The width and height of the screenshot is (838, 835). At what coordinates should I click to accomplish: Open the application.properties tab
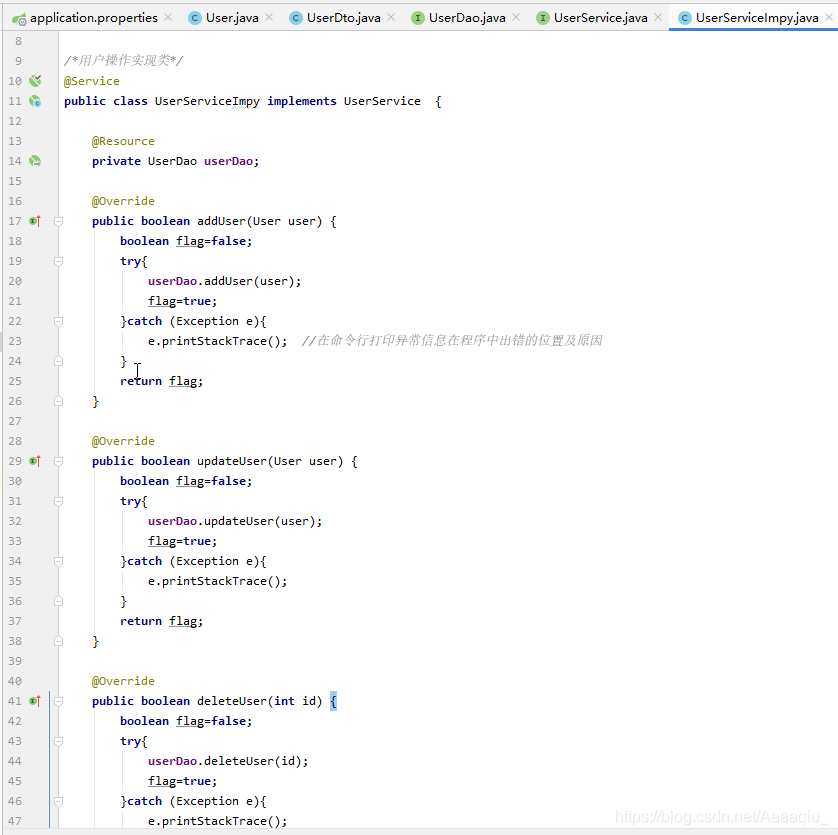[93, 18]
